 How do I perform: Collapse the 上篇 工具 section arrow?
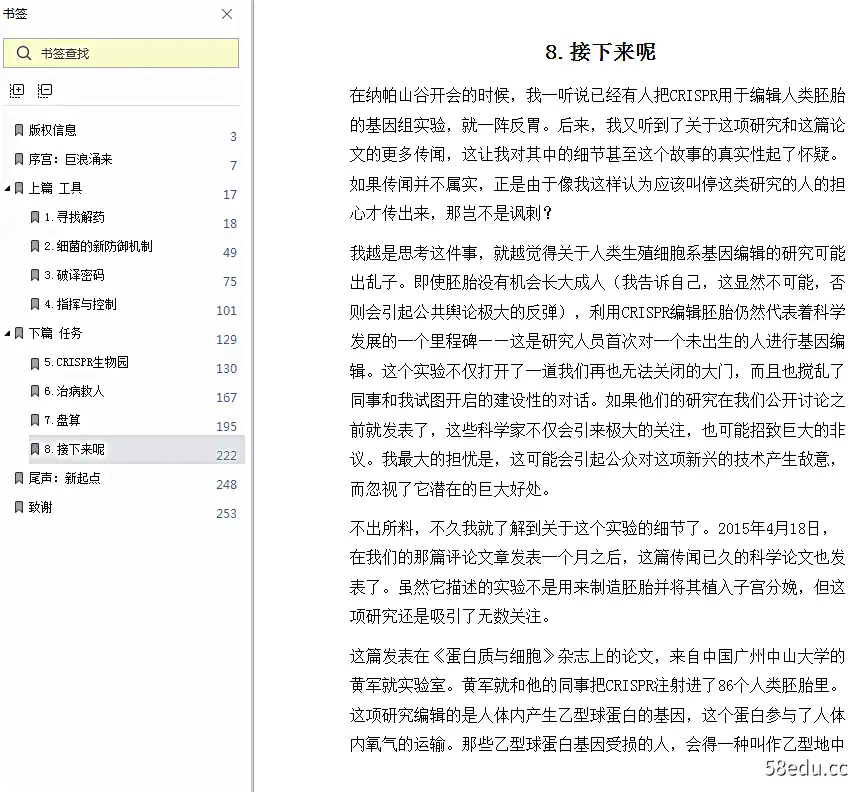pos(7,188)
